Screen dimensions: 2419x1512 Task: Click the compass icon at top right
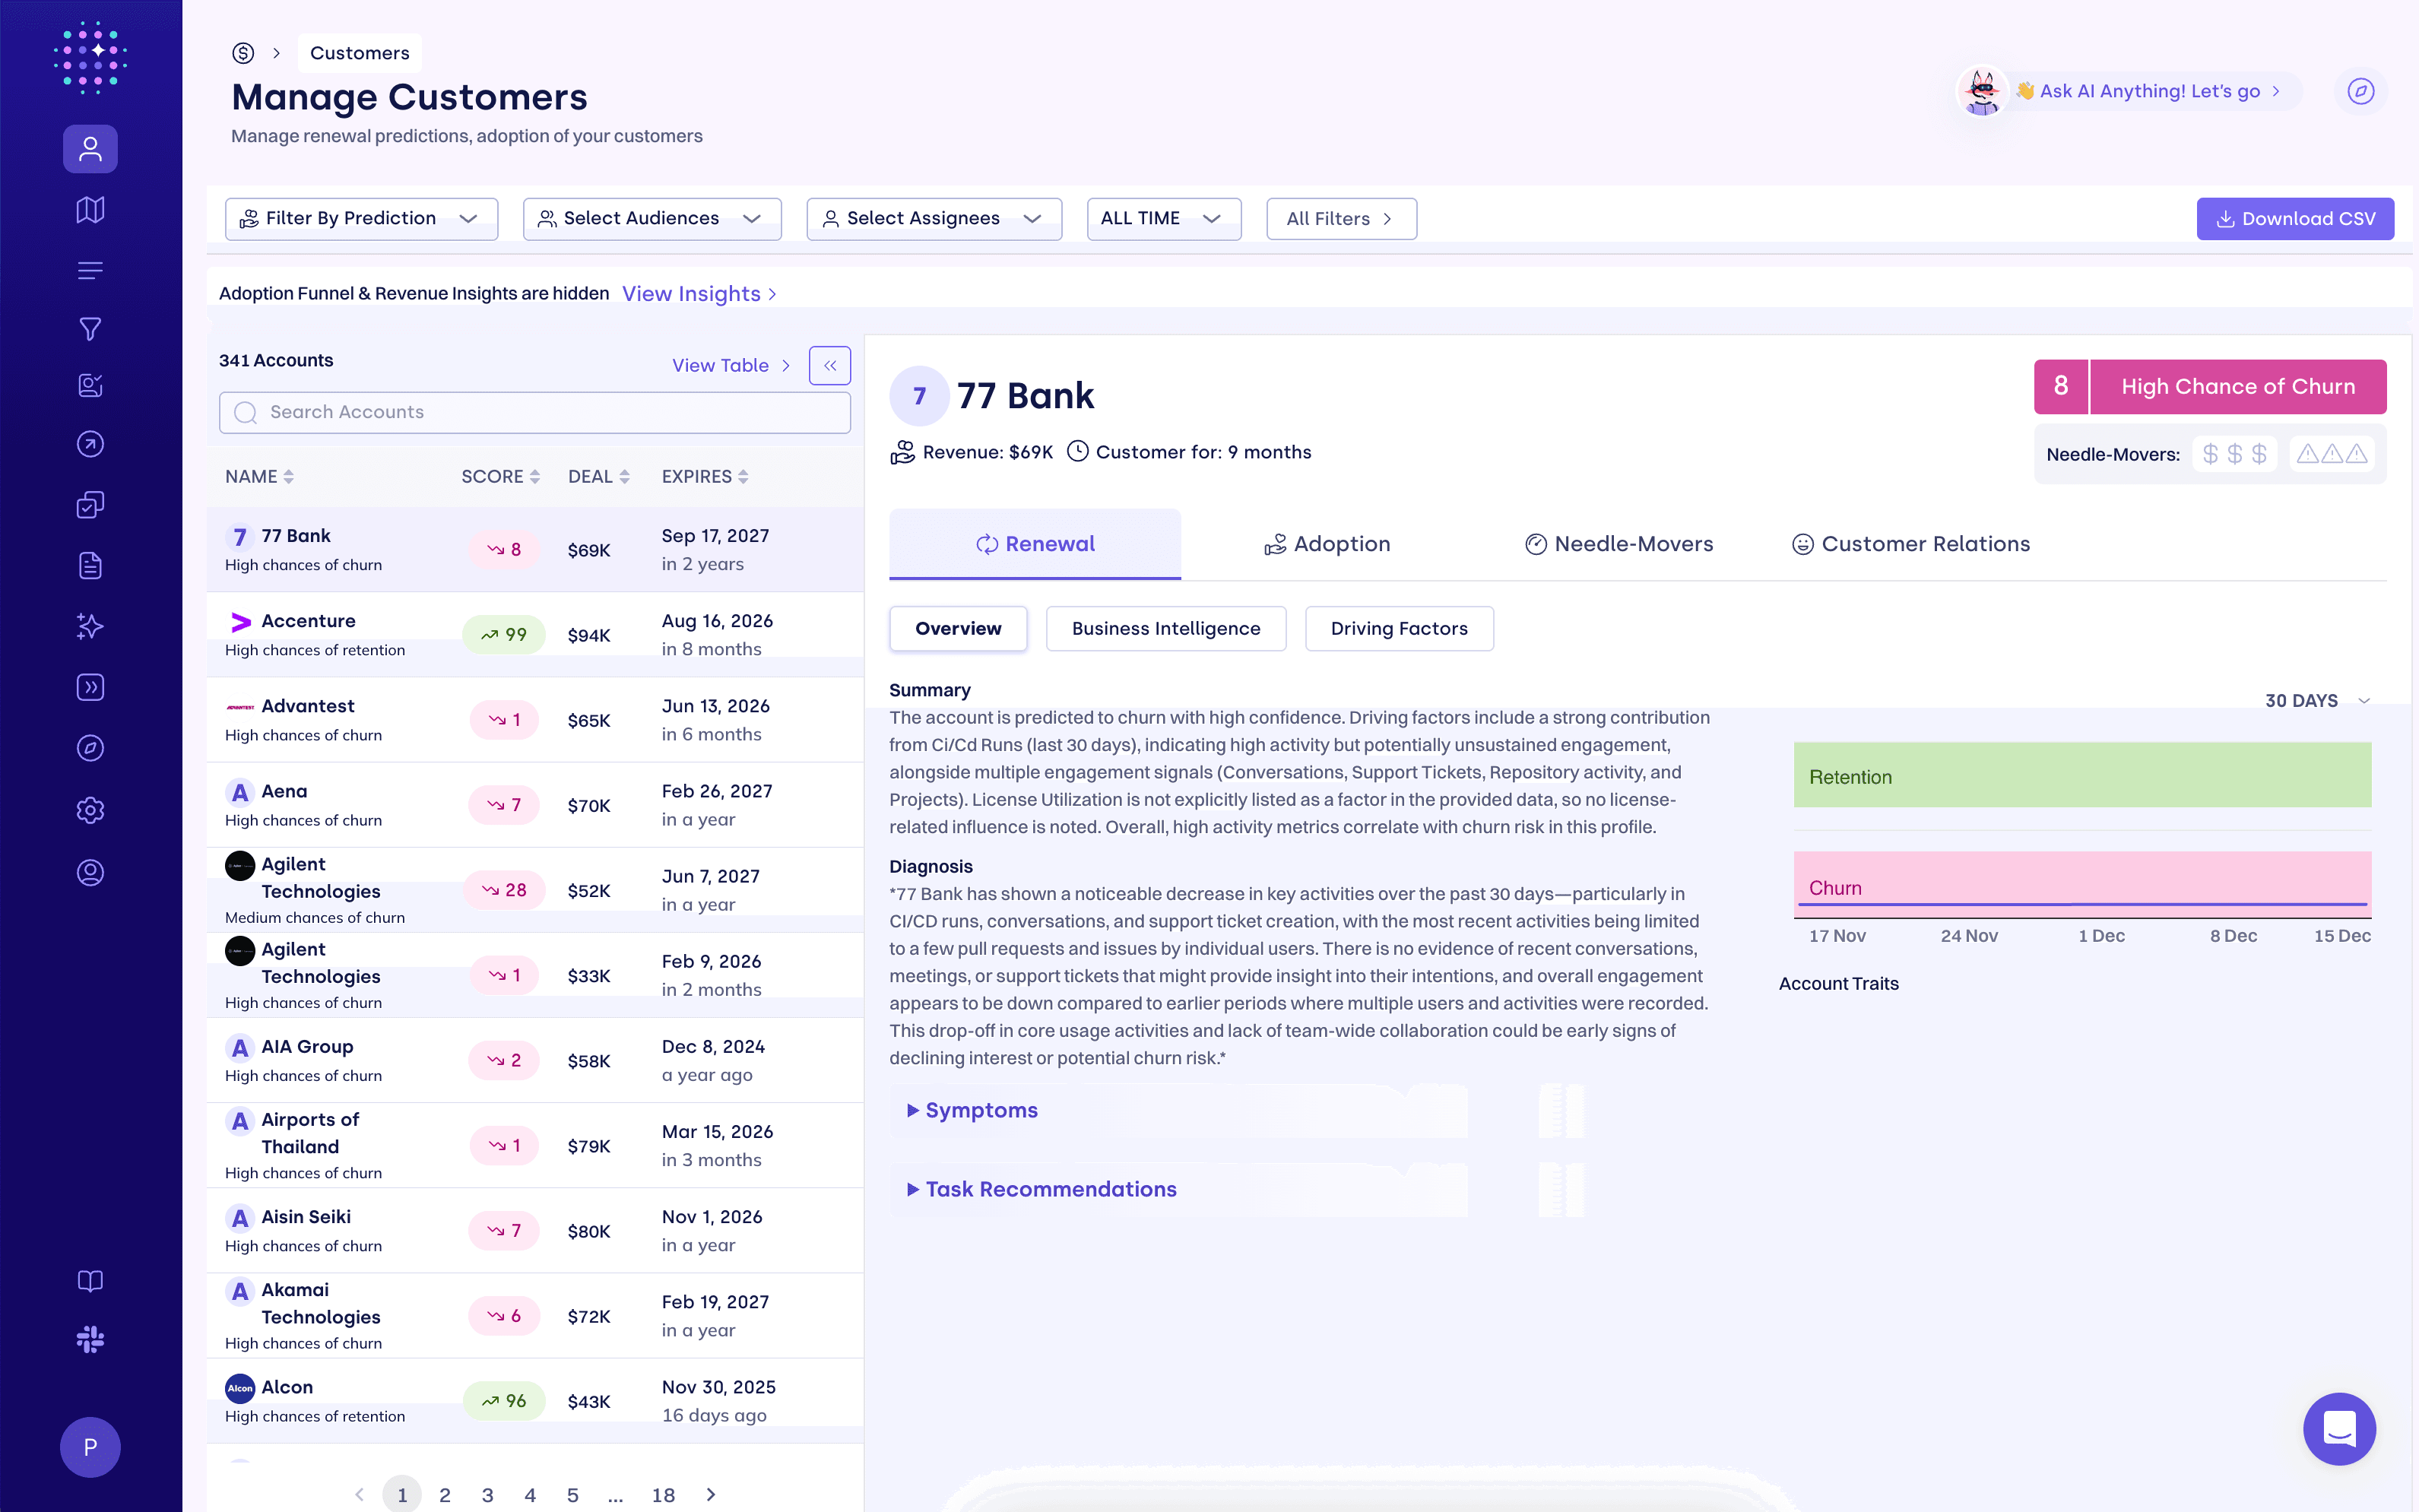click(x=2360, y=91)
